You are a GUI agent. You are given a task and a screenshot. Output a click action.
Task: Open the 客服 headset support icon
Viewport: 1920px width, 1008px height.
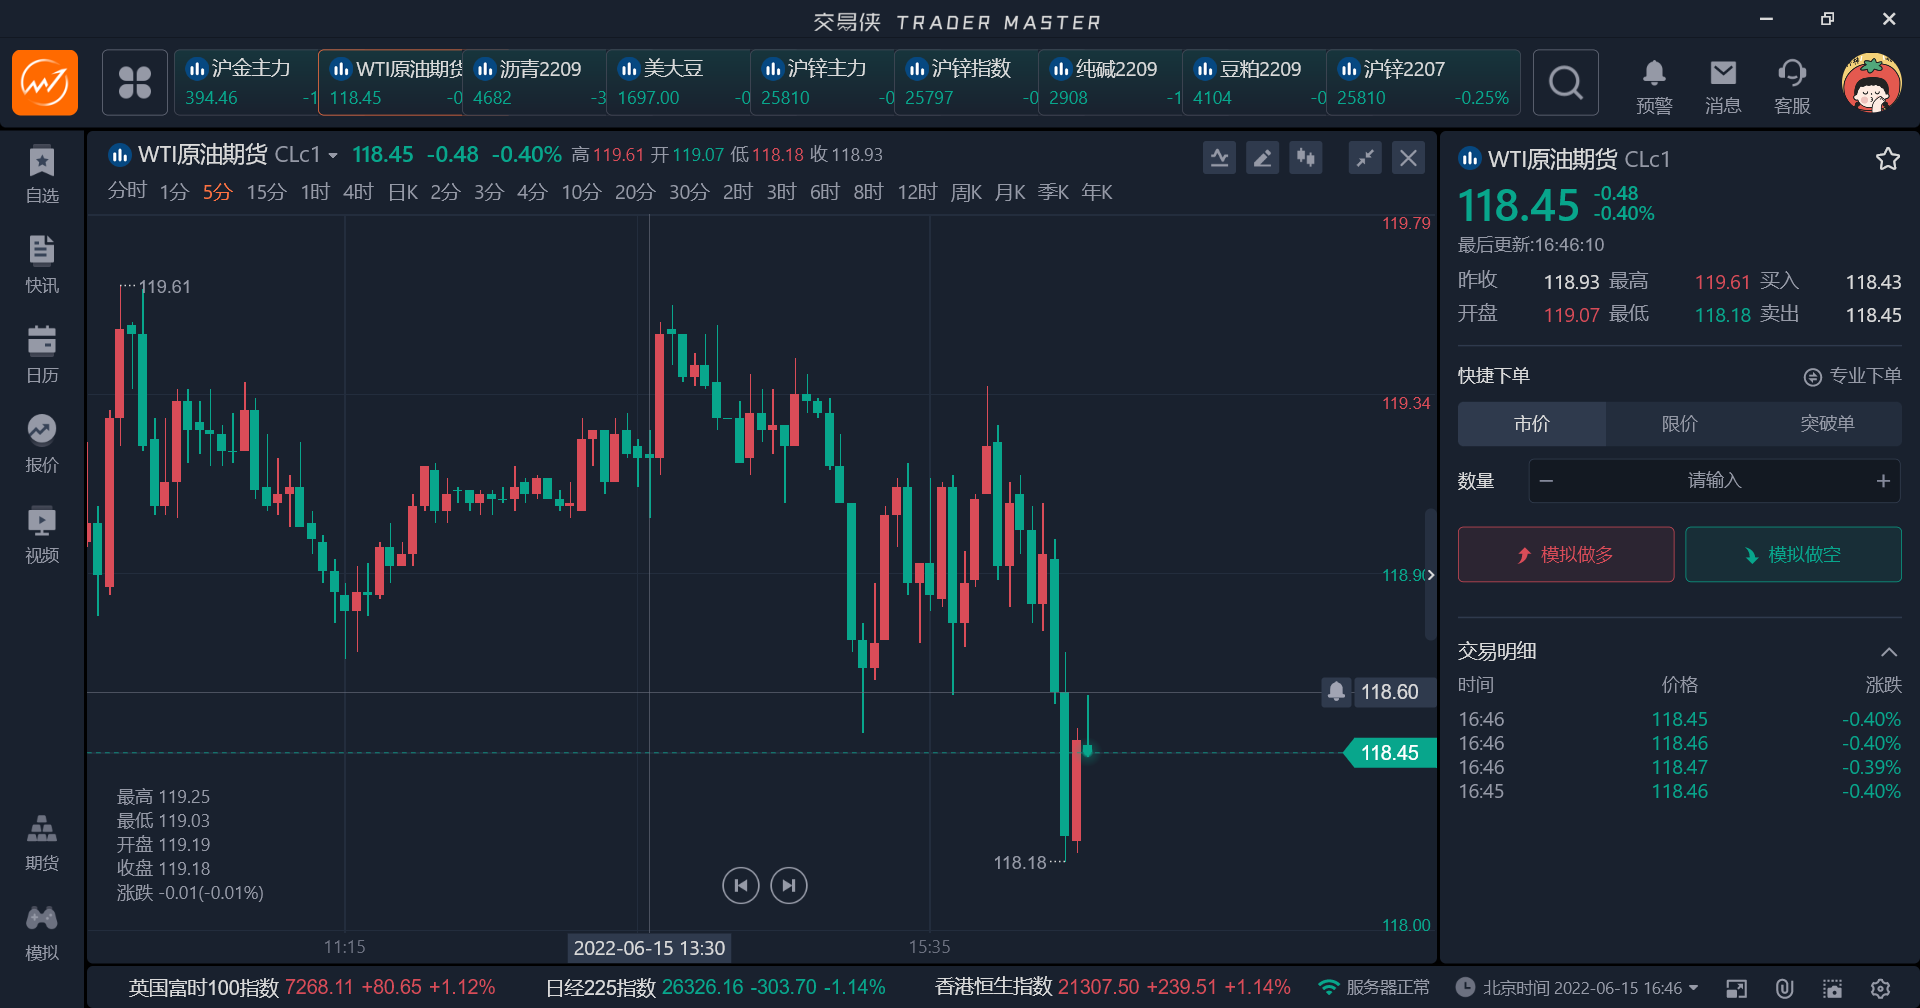(1792, 85)
